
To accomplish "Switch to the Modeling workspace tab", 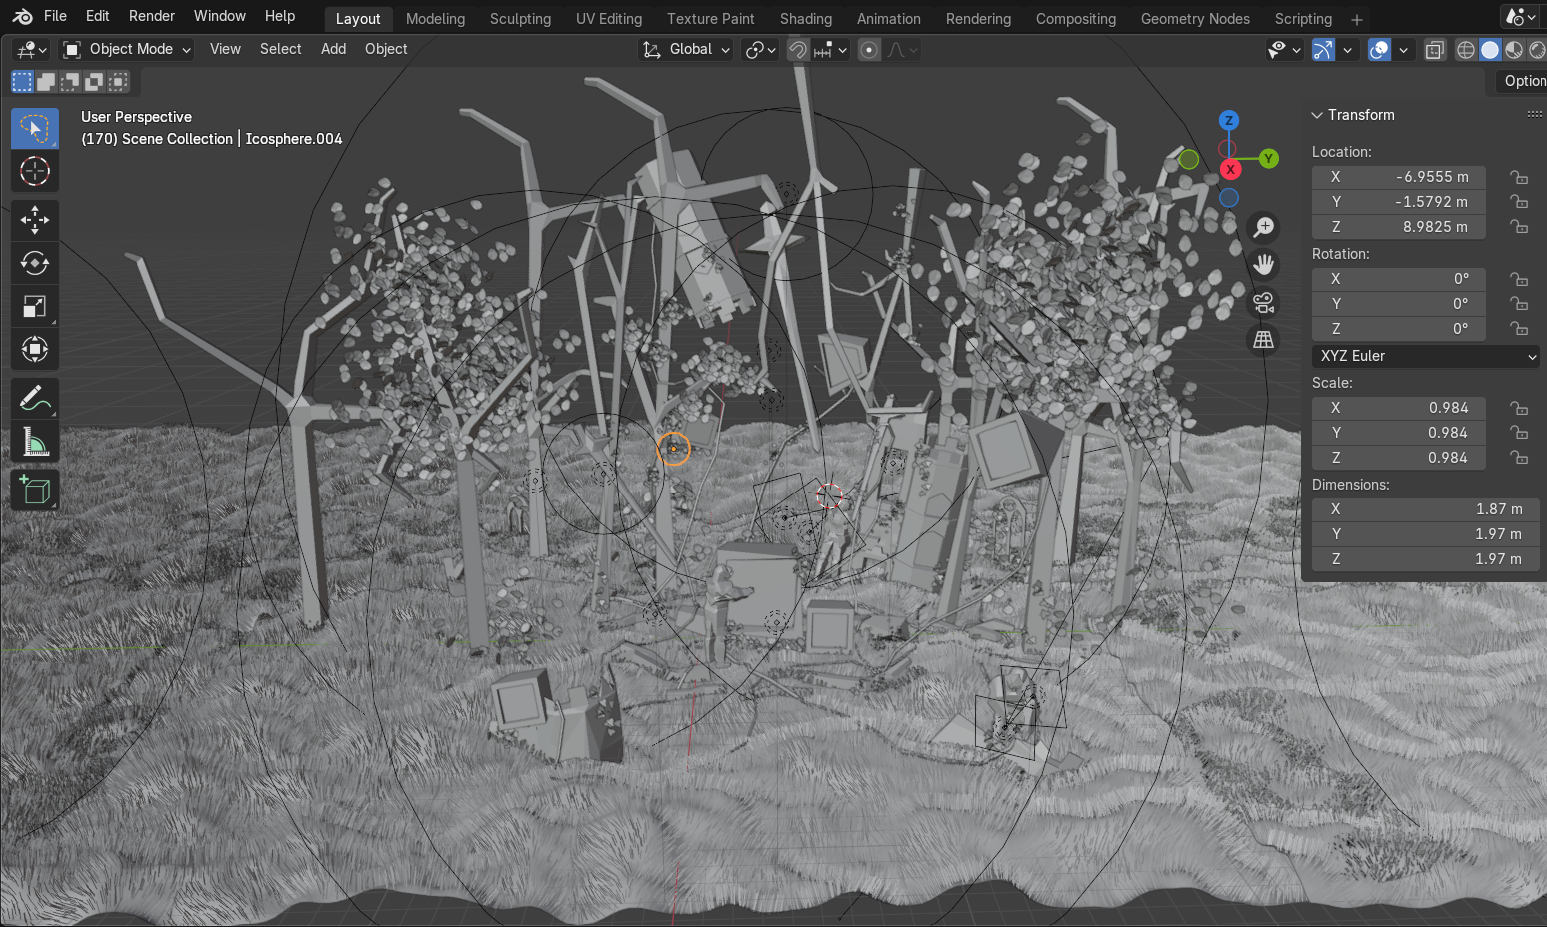I will (435, 19).
